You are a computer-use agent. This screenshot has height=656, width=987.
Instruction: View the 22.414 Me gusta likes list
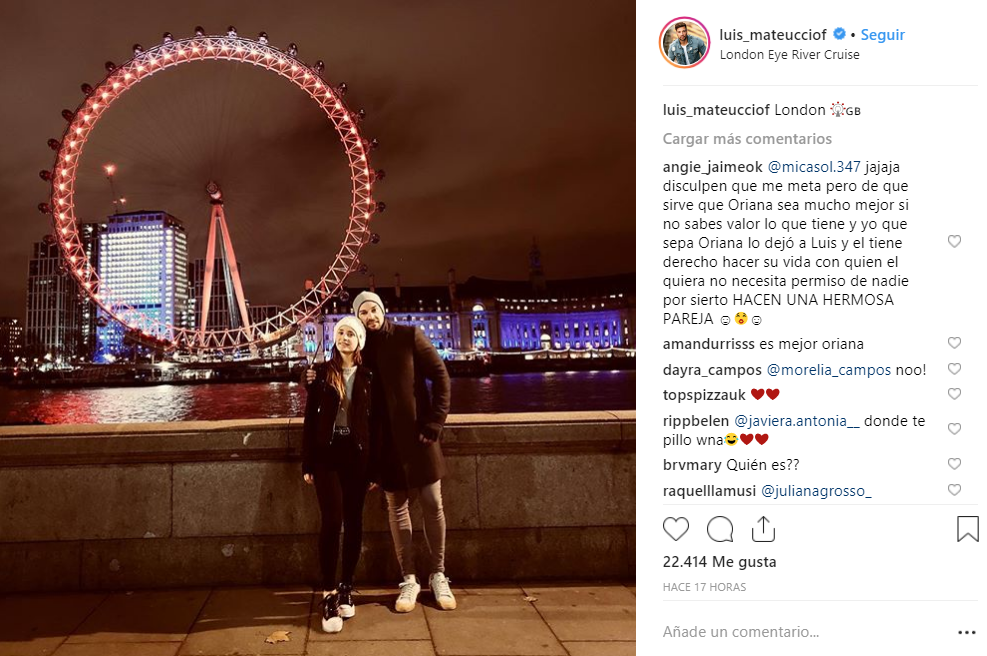click(719, 562)
